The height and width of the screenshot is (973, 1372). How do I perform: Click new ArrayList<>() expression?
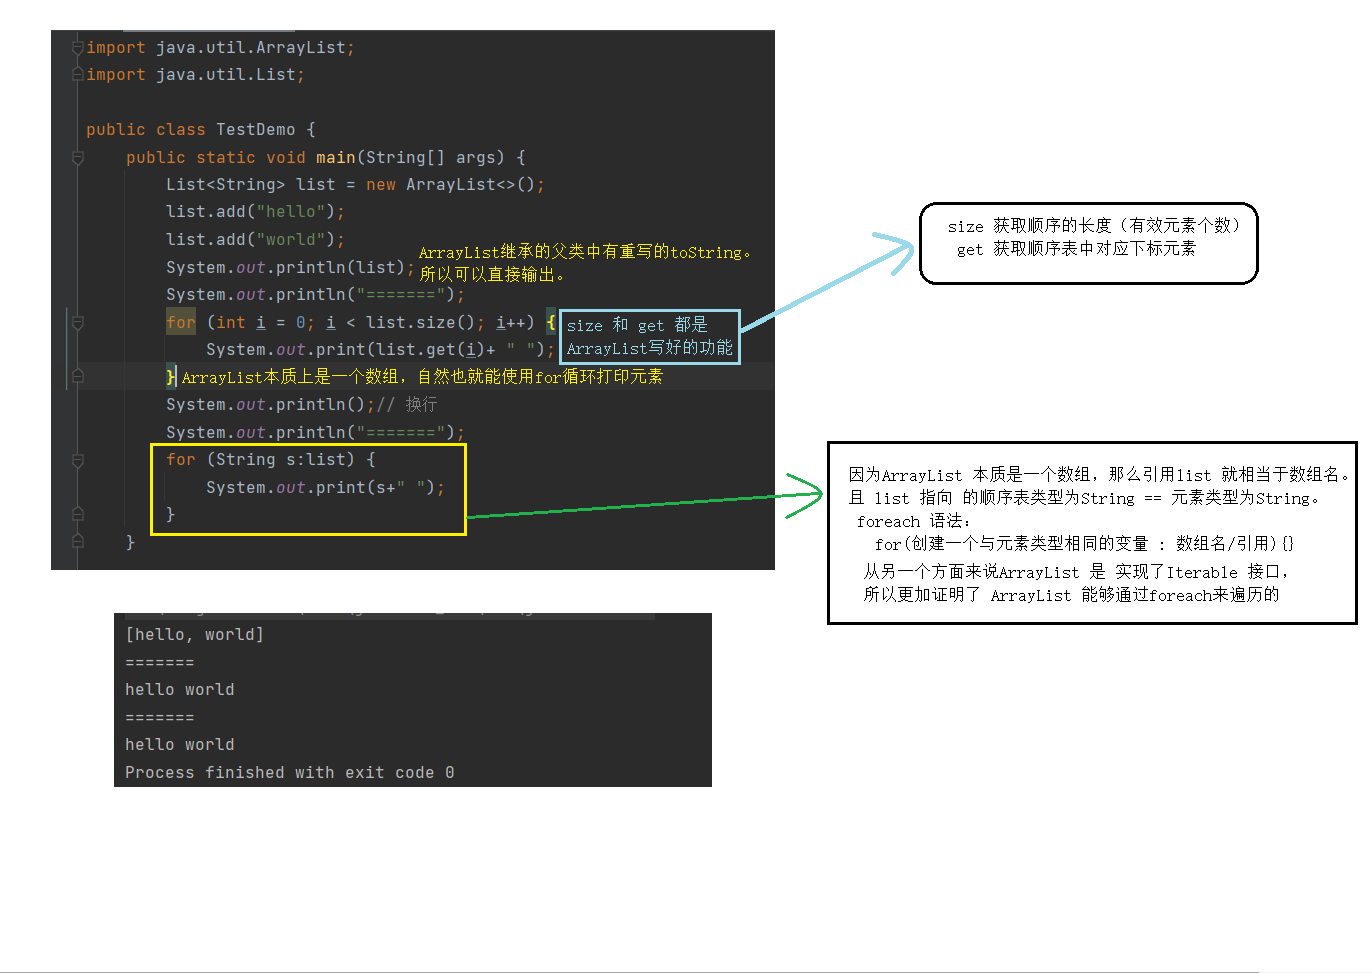coord(451,185)
